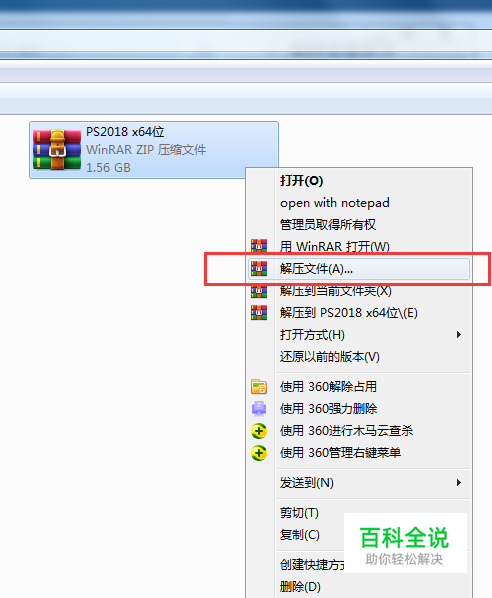Select the PS2018 x64位 WinRAR archive icon

point(57,150)
